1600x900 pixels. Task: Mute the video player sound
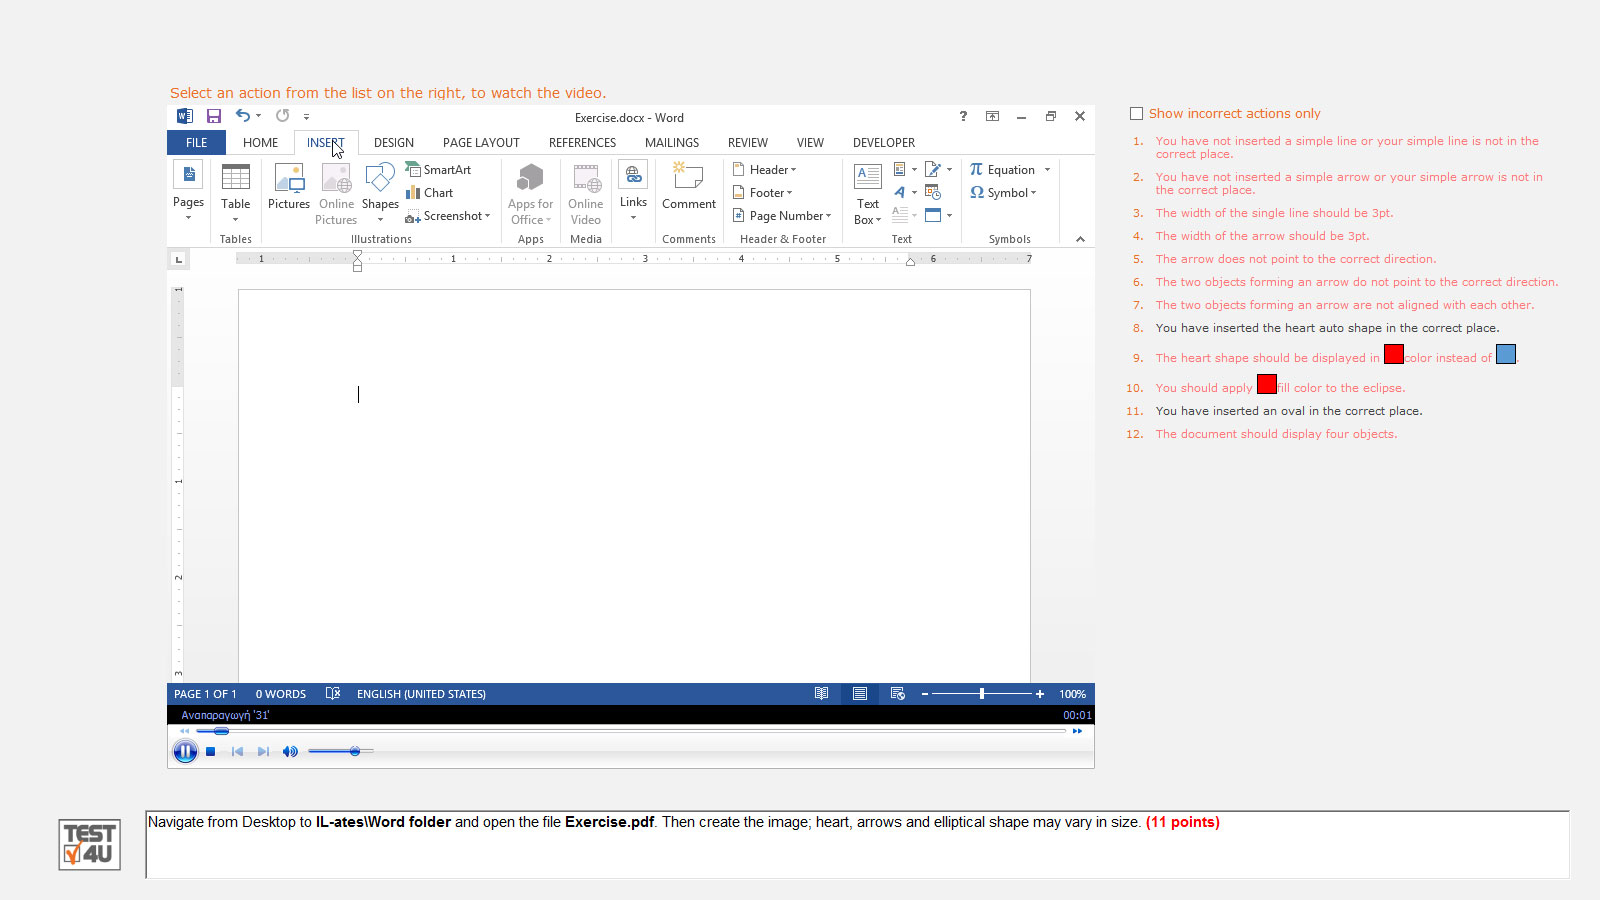coord(290,752)
